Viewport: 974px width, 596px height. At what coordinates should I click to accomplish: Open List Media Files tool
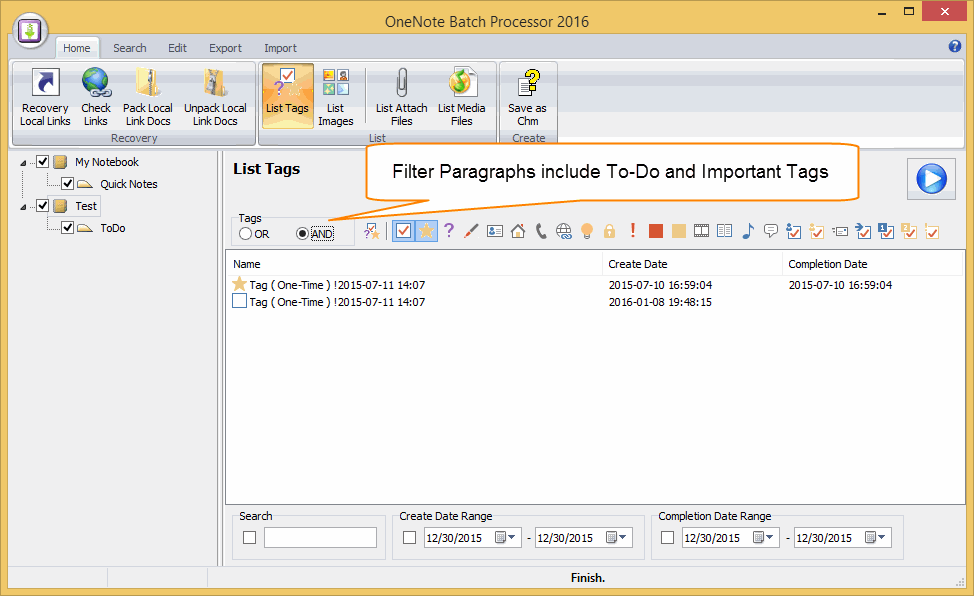[462, 98]
